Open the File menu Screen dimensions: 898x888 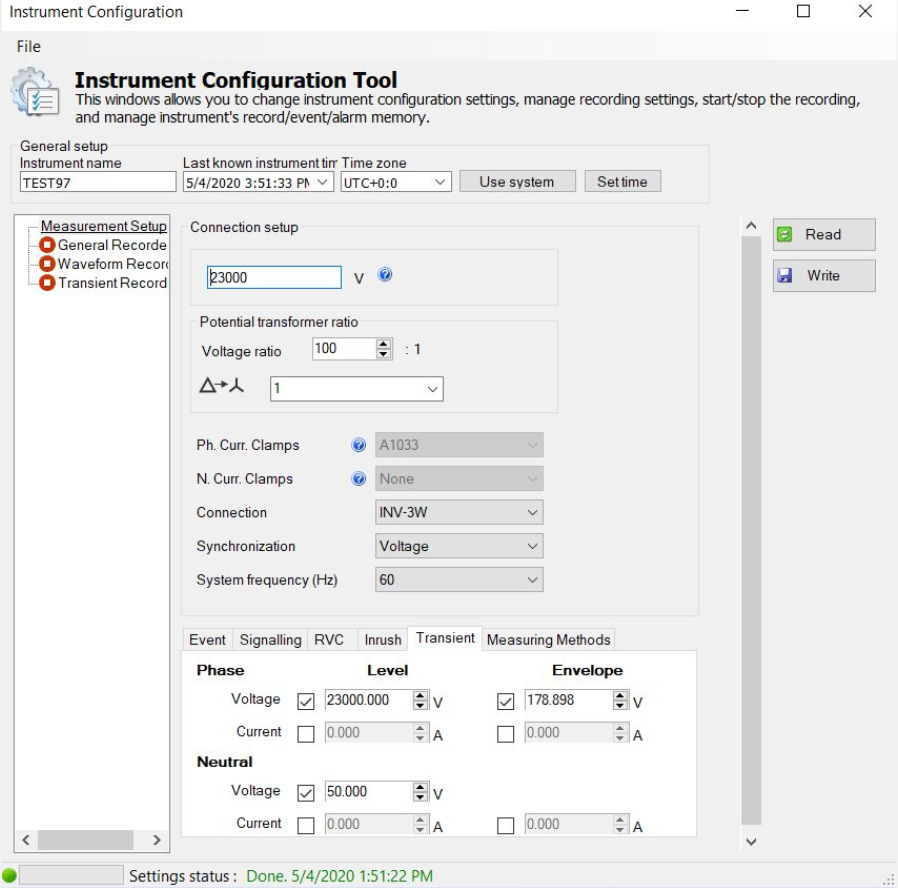point(29,47)
